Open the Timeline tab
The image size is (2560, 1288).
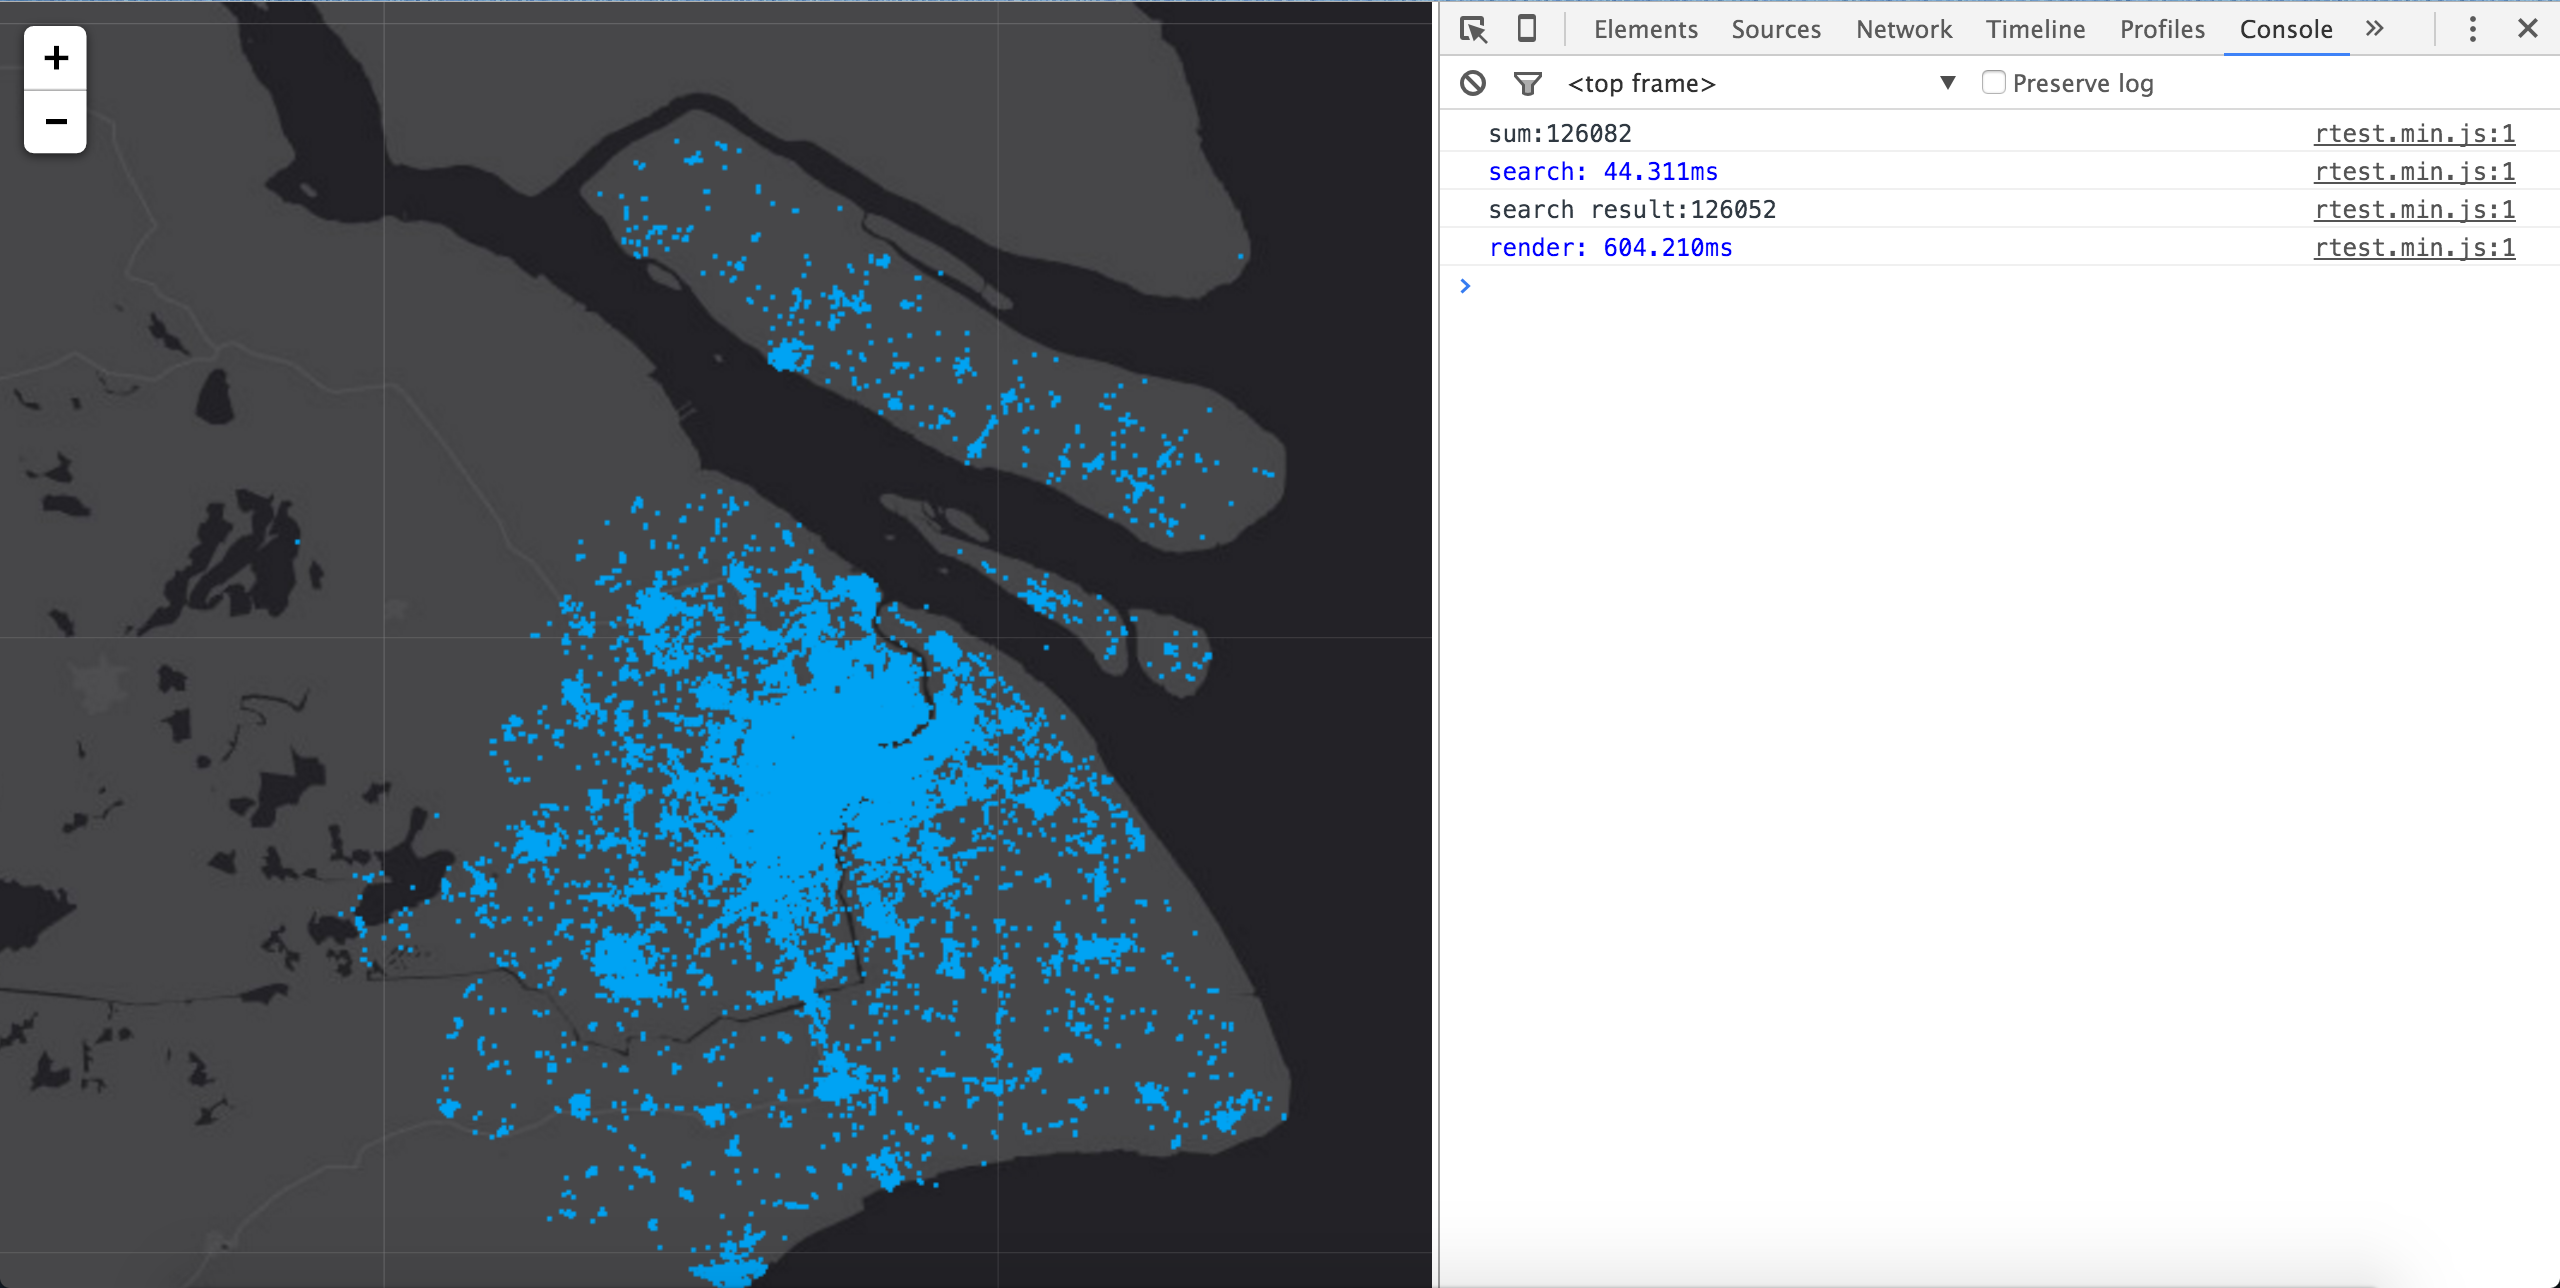click(x=2035, y=30)
